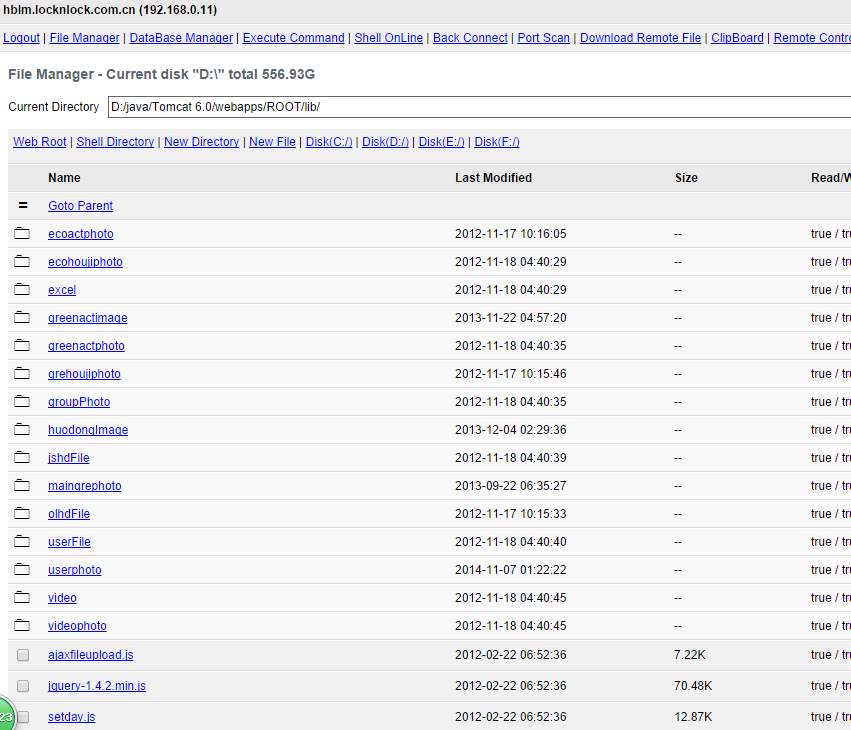
Task: Click the New File link
Action: [x=272, y=142]
